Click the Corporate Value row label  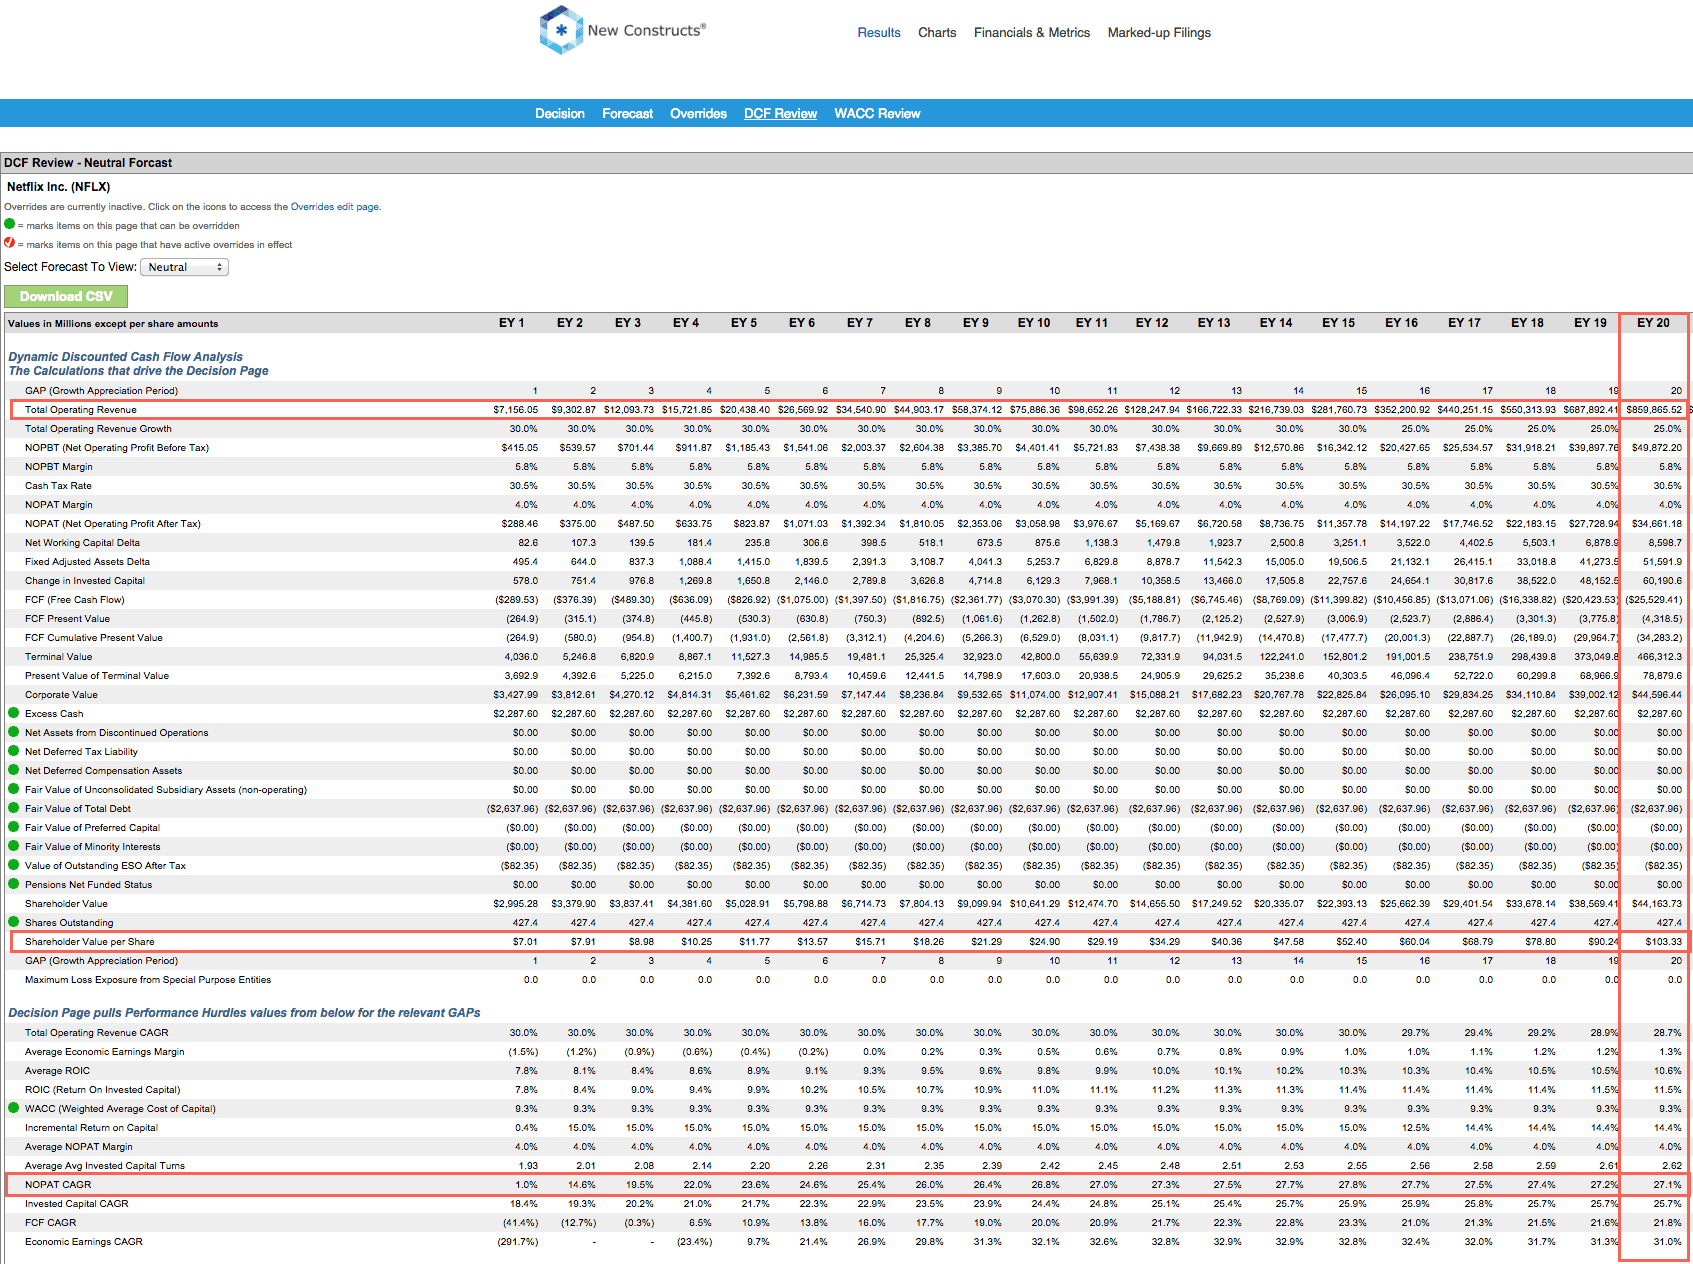(62, 695)
